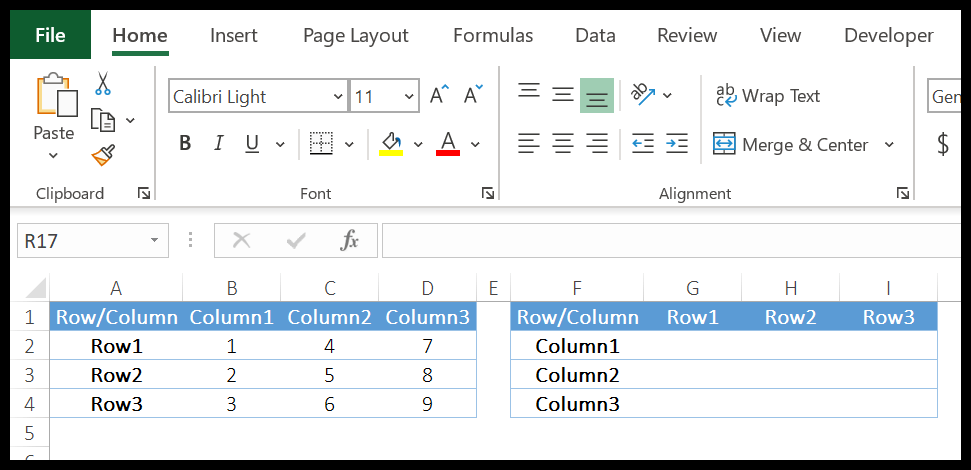Click the Insert Function fx icon
This screenshot has width=971, height=470.
[350, 240]
